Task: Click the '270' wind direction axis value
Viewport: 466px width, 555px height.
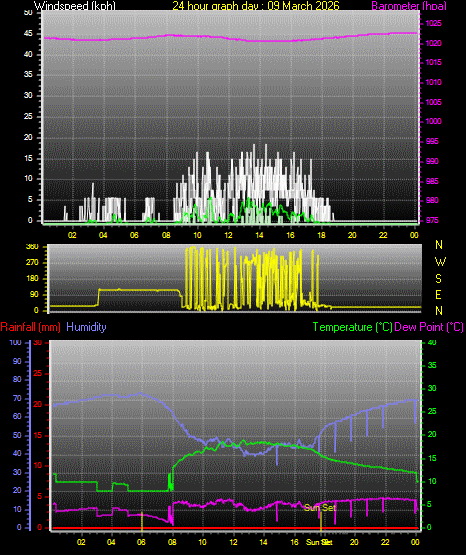Action: pyautogui.click(x=32, y=263)
